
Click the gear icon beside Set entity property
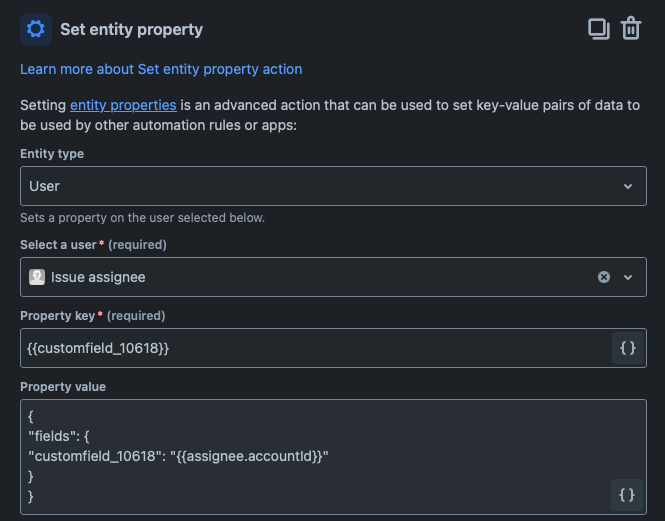36,29
